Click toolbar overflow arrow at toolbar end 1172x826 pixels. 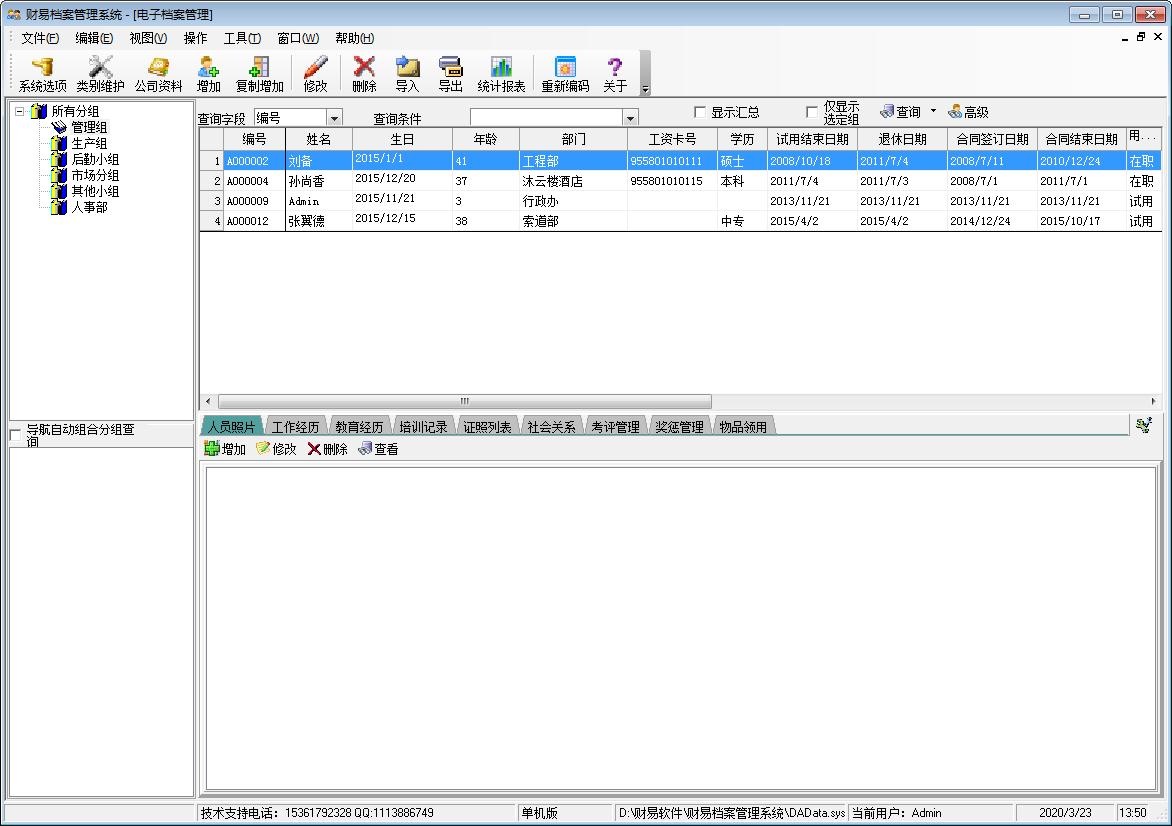pyautogui.click(x=645, y=74)
